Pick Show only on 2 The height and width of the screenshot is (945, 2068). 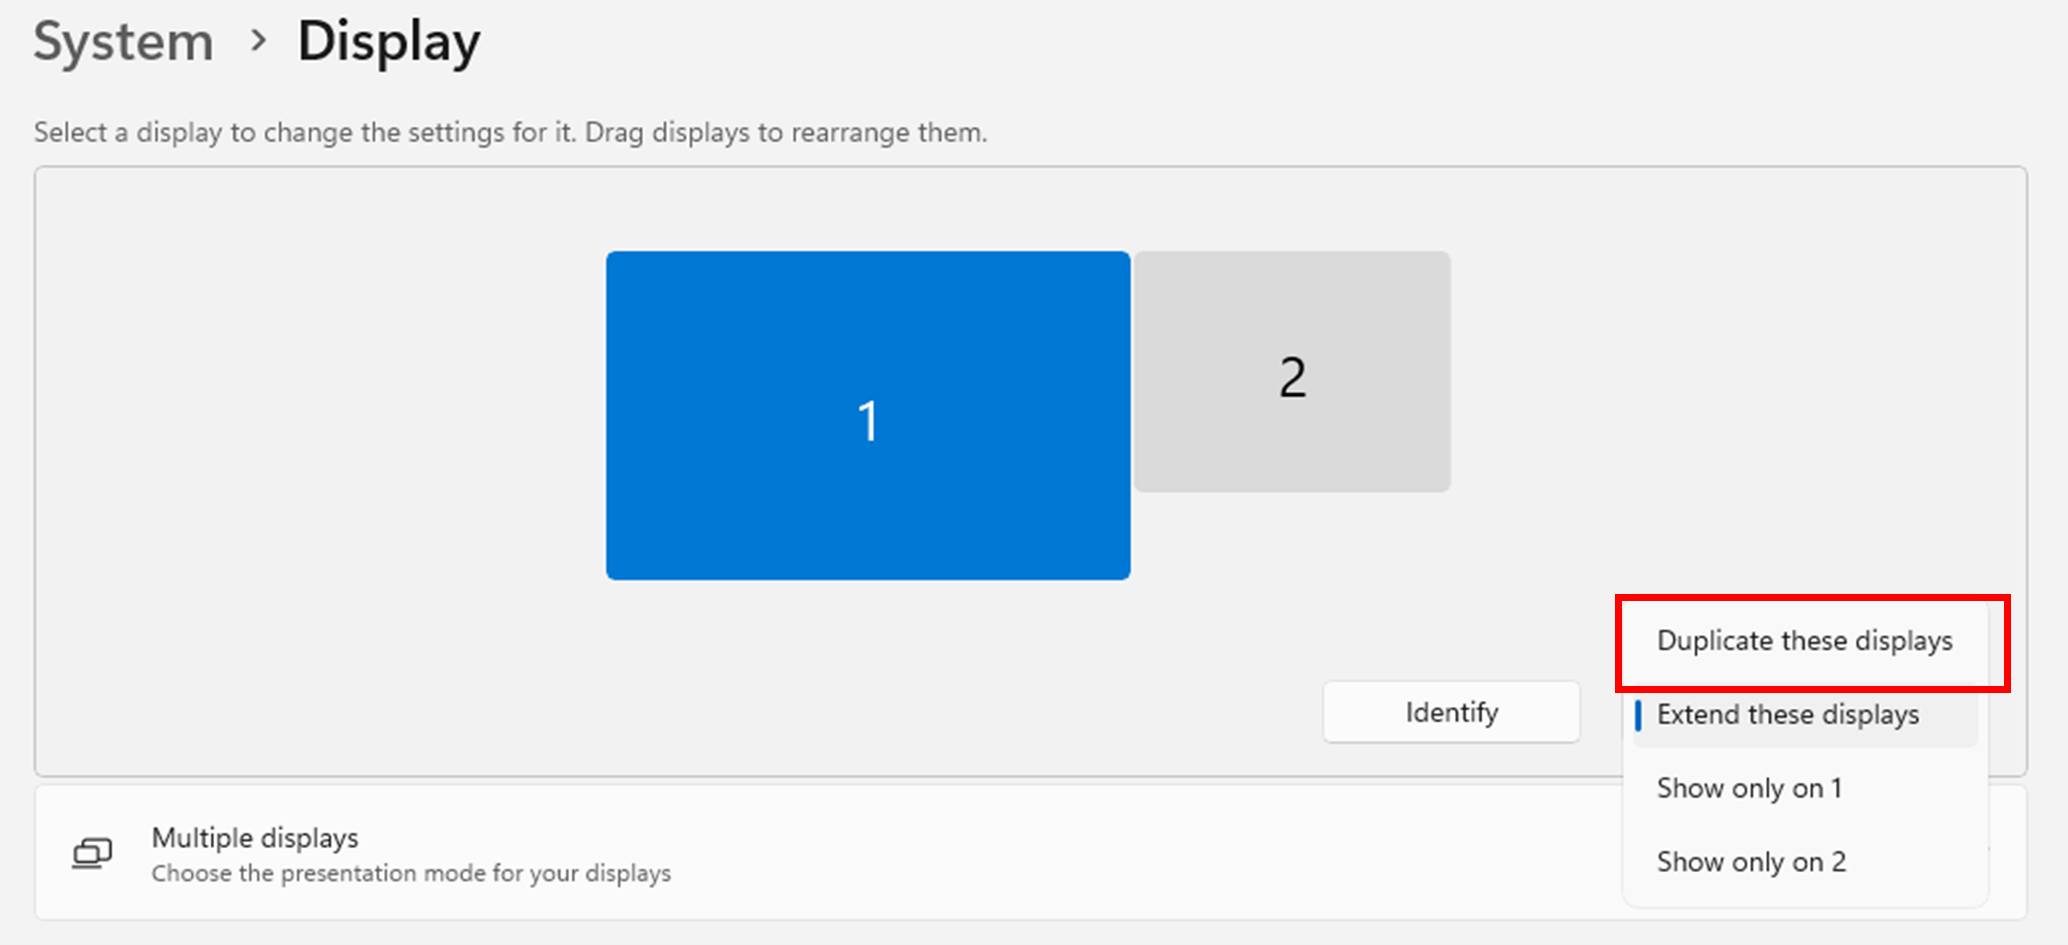(1751, 862)
